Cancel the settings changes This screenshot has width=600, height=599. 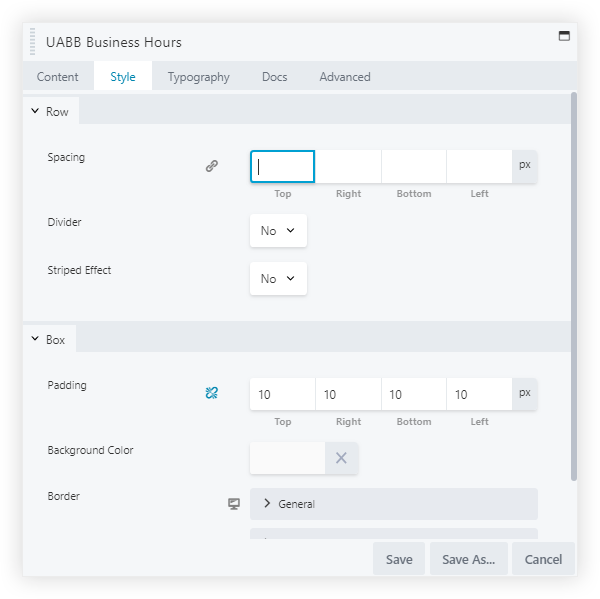point(543,559)
